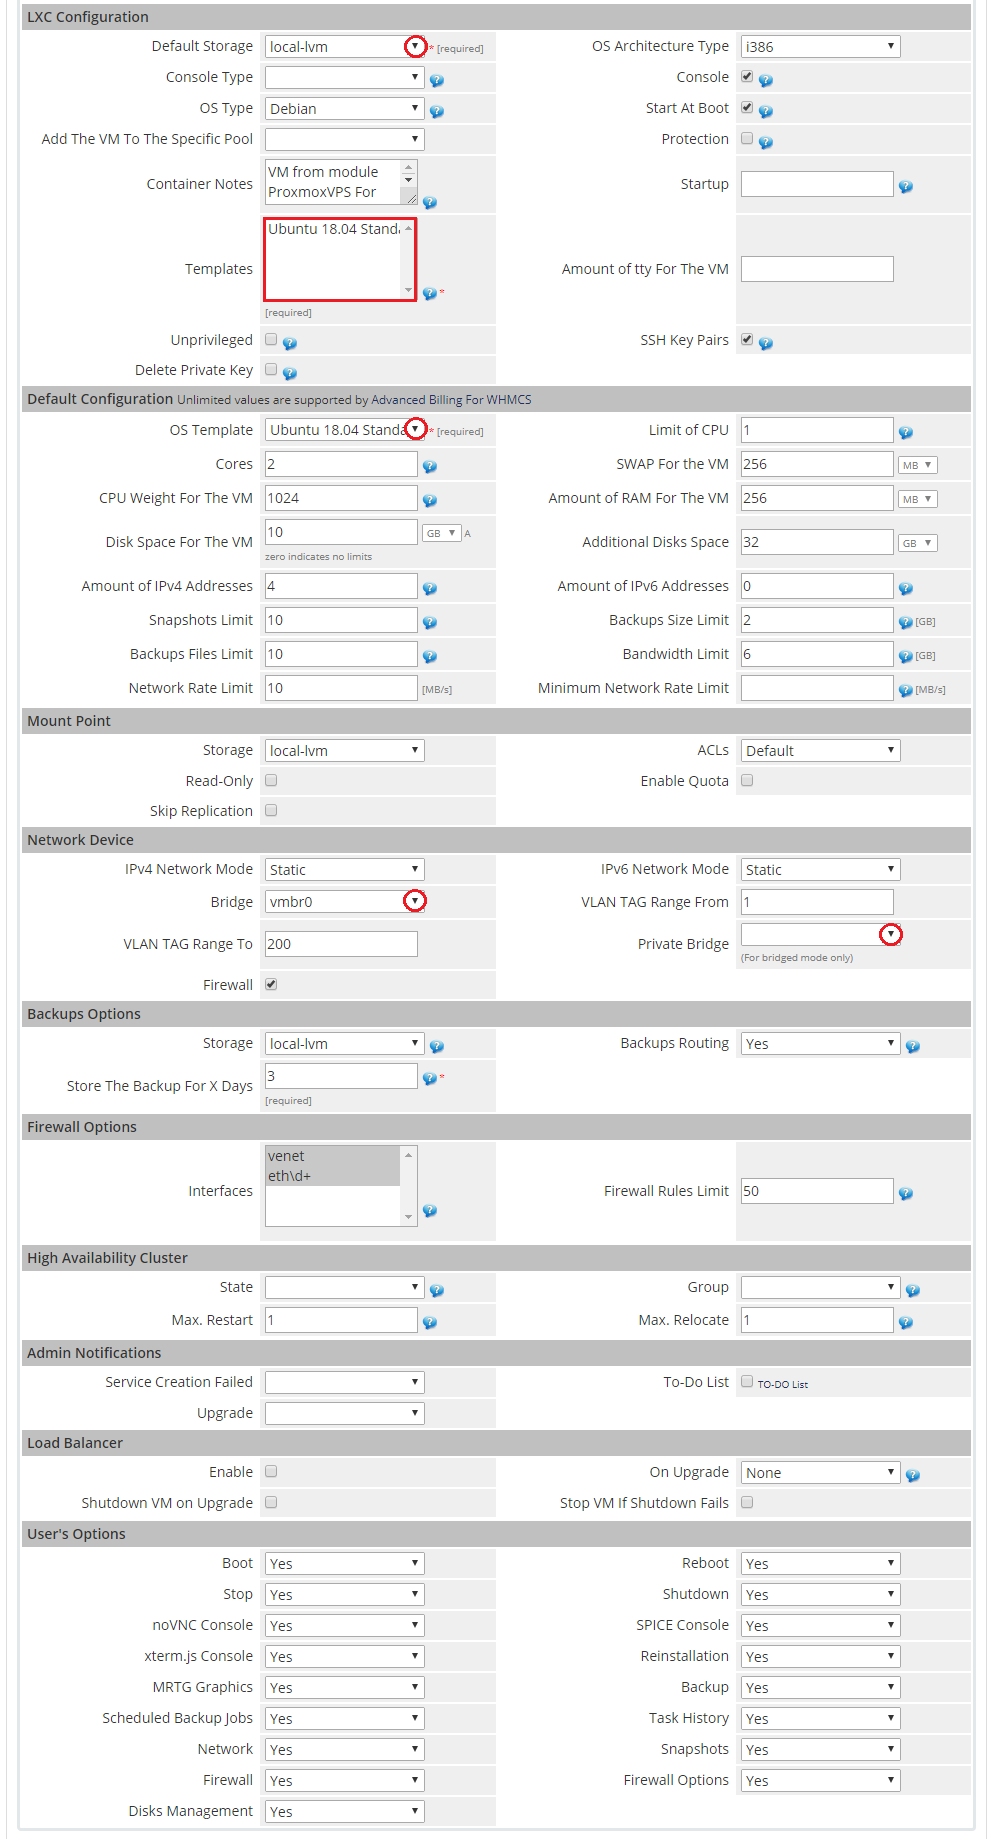Image resolution: width=998 pixels, height=1839 pixels.
Task: Show help for Templates list
Action: 429,293
